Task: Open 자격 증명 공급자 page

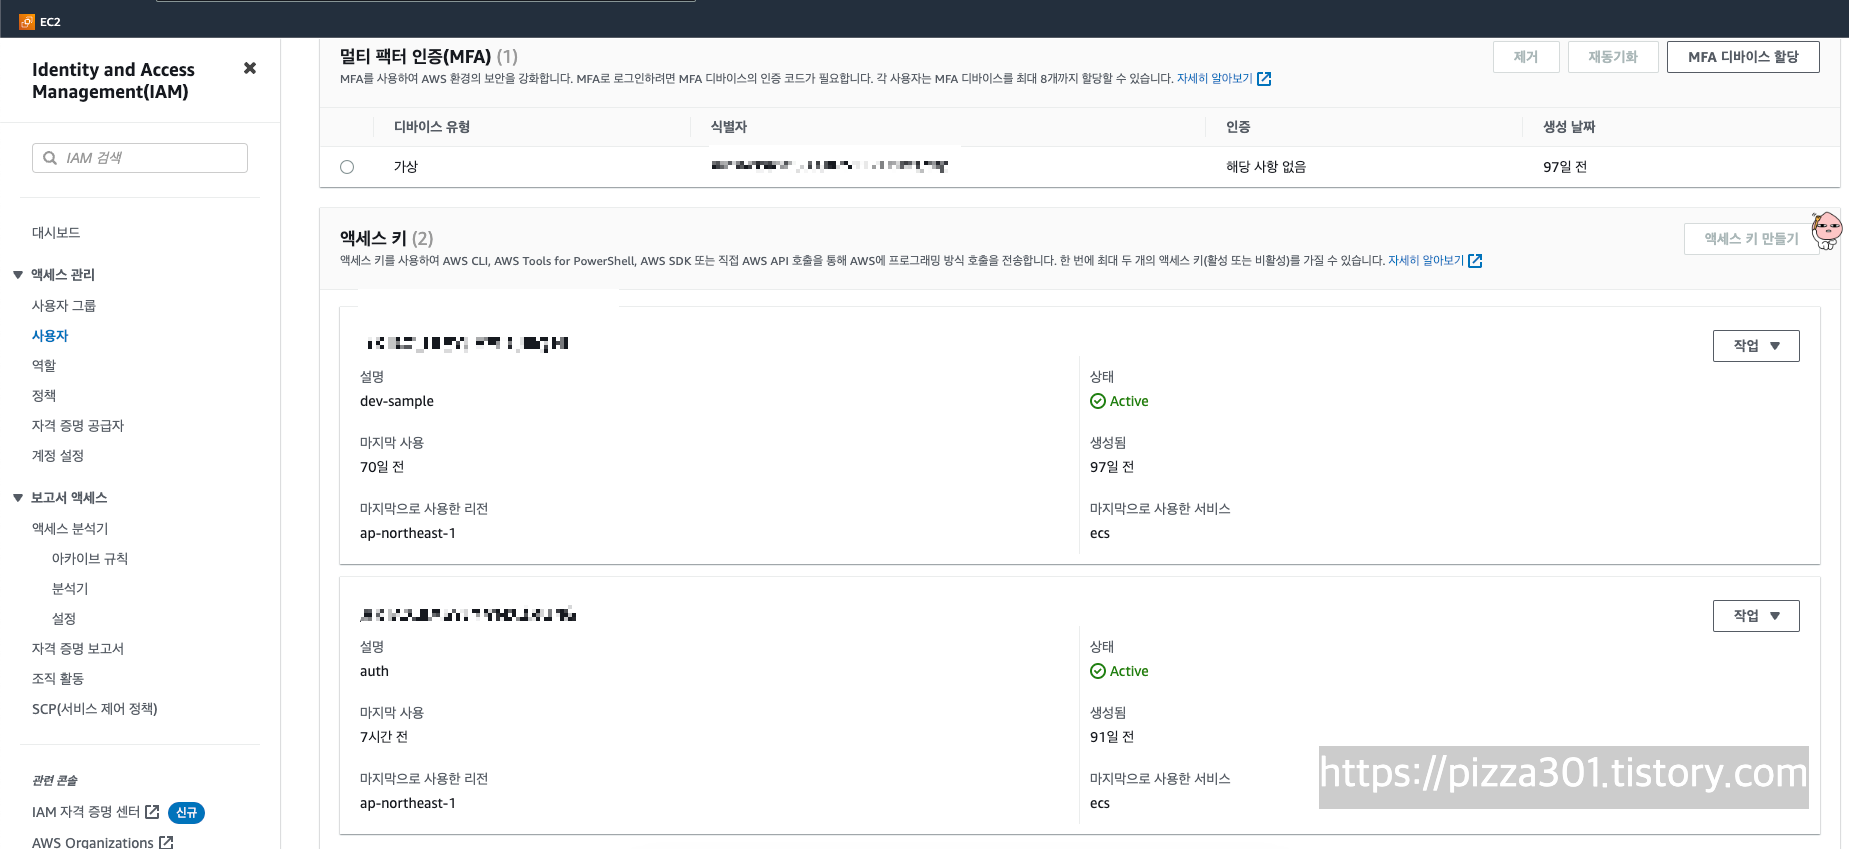Action: tap(78, 425)
